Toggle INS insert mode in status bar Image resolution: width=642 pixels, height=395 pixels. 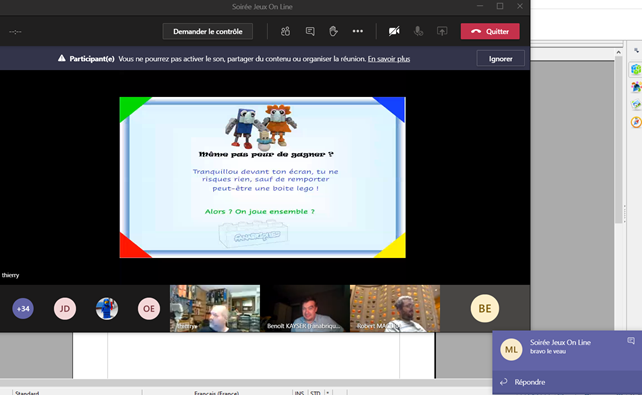(299, 393)
